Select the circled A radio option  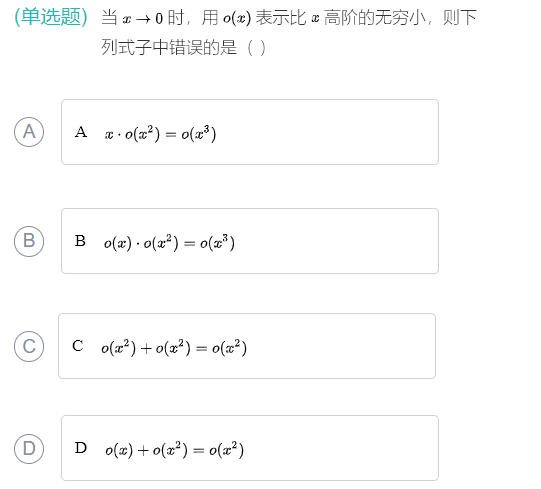[x=29, y=132]
